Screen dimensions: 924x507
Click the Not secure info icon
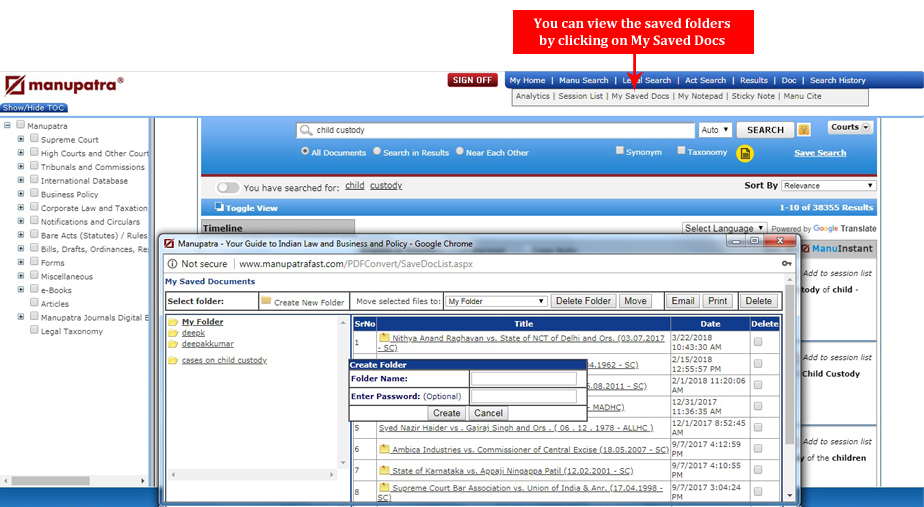point(172,264)
